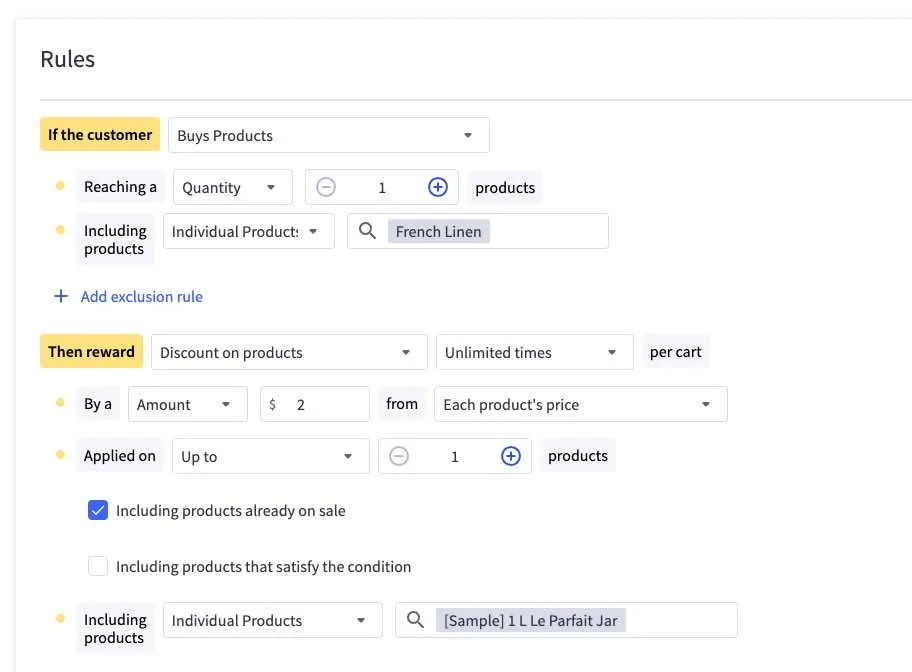
Task: Click the plus icon to increase condition quantity
Action: tap(438, 187)
